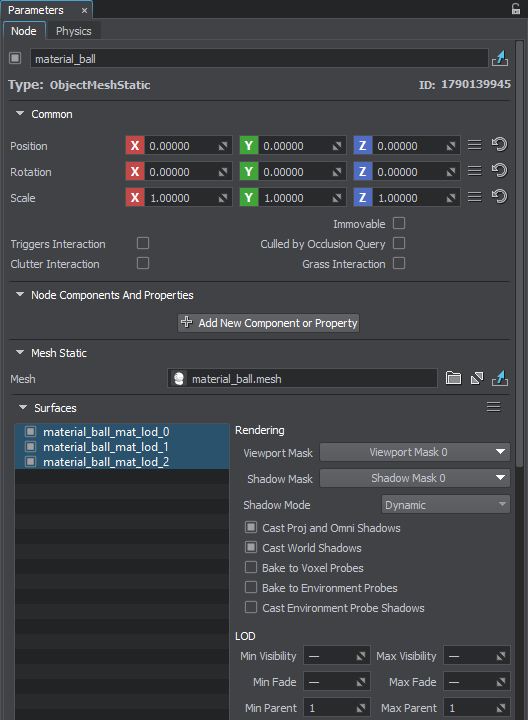The image size is (528, 720).
Task: Reset the Rotation values with the undo icon
Action: pos(499,171)
